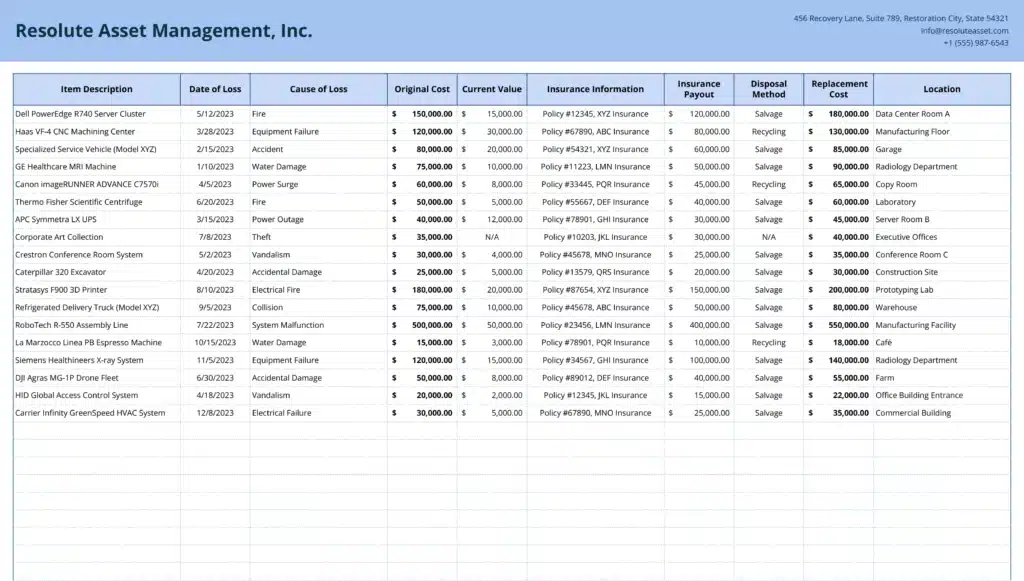Click the Recycling disposal method for Haas CNC
The width and height of the screenshot is (1024, 581).
pyautogui.click(x=768, y=131)
